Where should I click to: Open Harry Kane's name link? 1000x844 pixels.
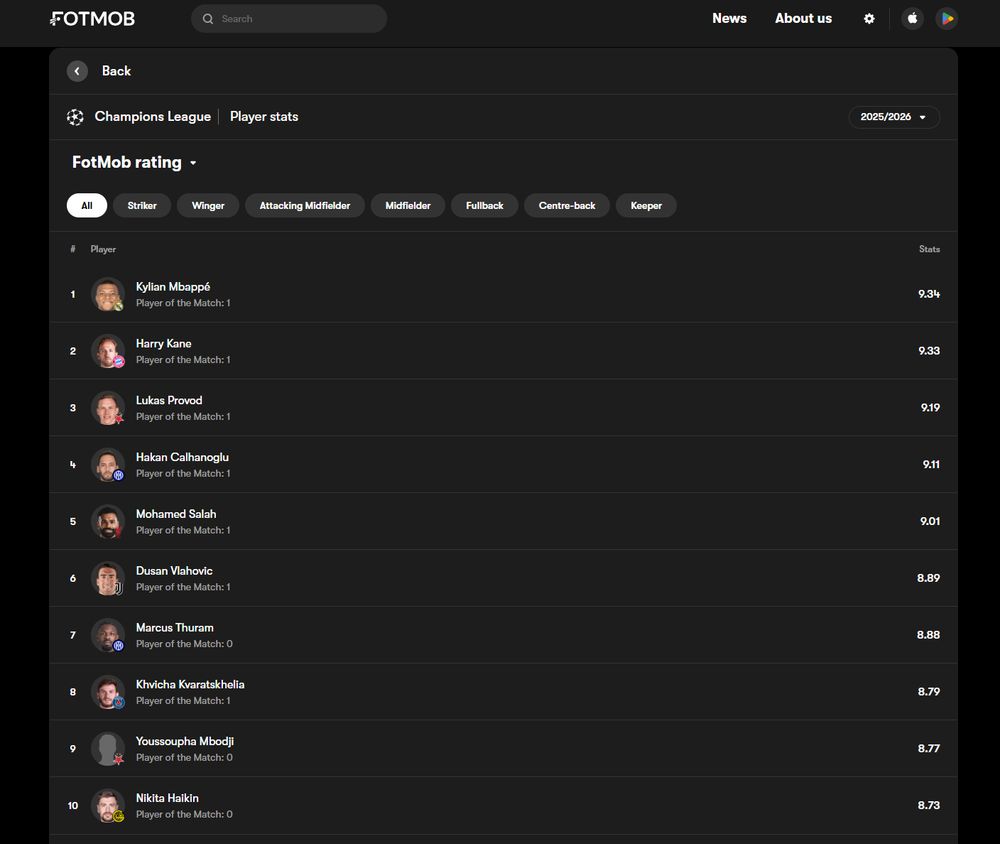click(x=163, y=344)
